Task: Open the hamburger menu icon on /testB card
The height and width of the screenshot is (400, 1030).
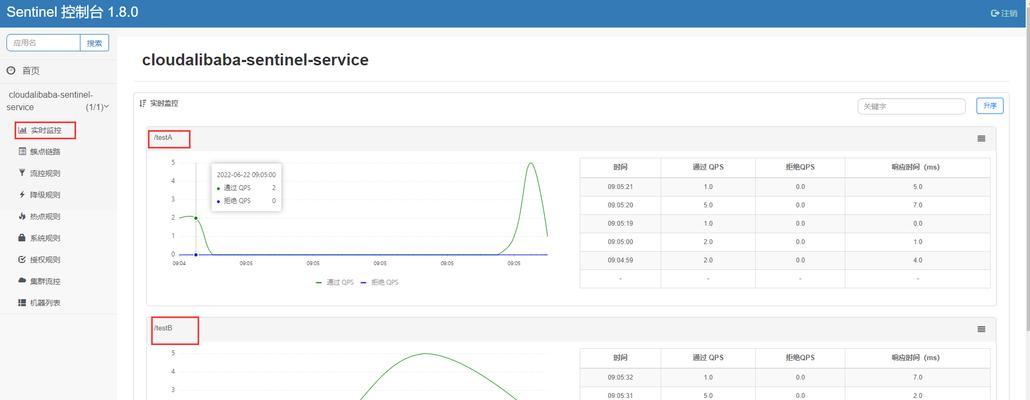Action: [981, 329]
